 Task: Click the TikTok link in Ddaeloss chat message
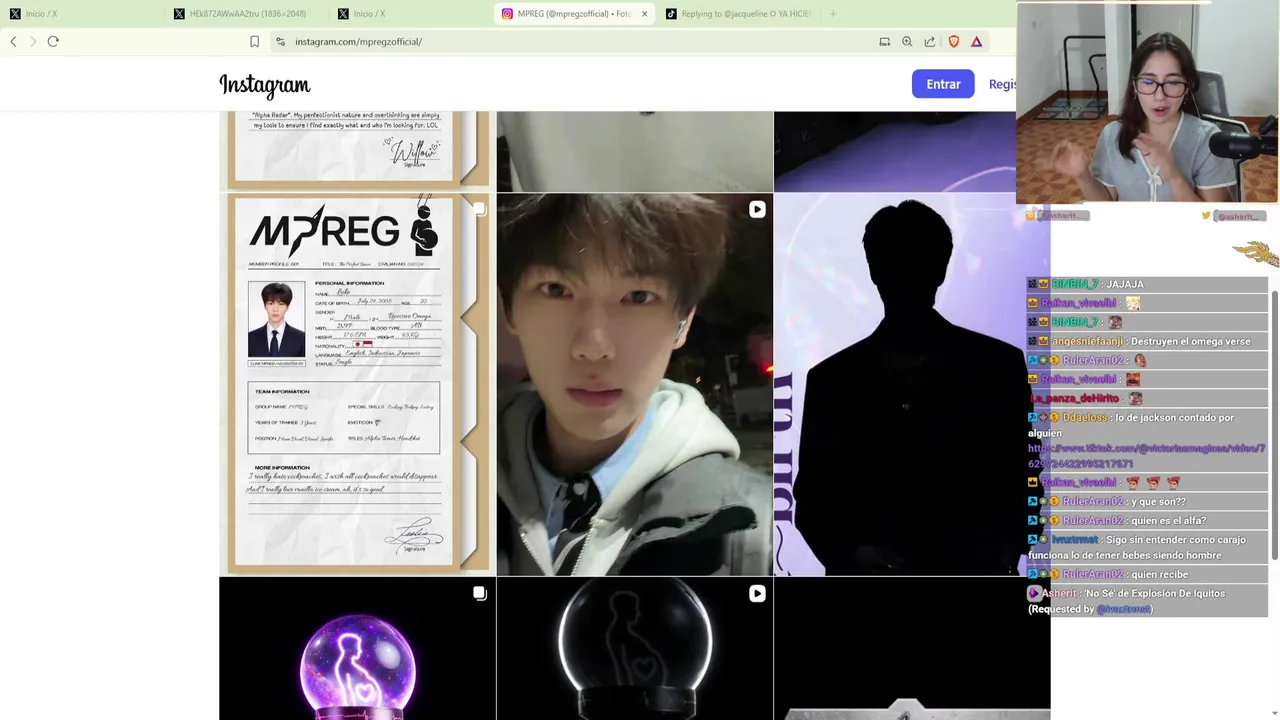click(1146, 456)
